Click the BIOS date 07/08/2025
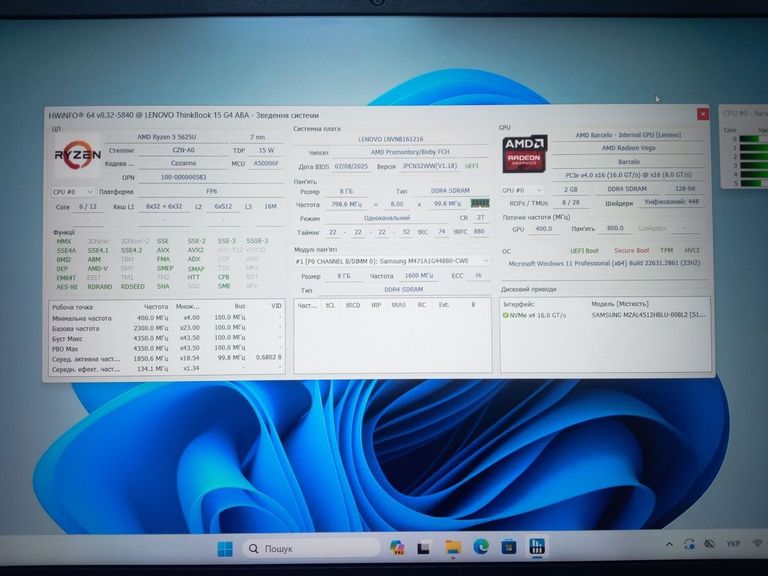Viewport: 768px width, 576px height. click(351, 167)
